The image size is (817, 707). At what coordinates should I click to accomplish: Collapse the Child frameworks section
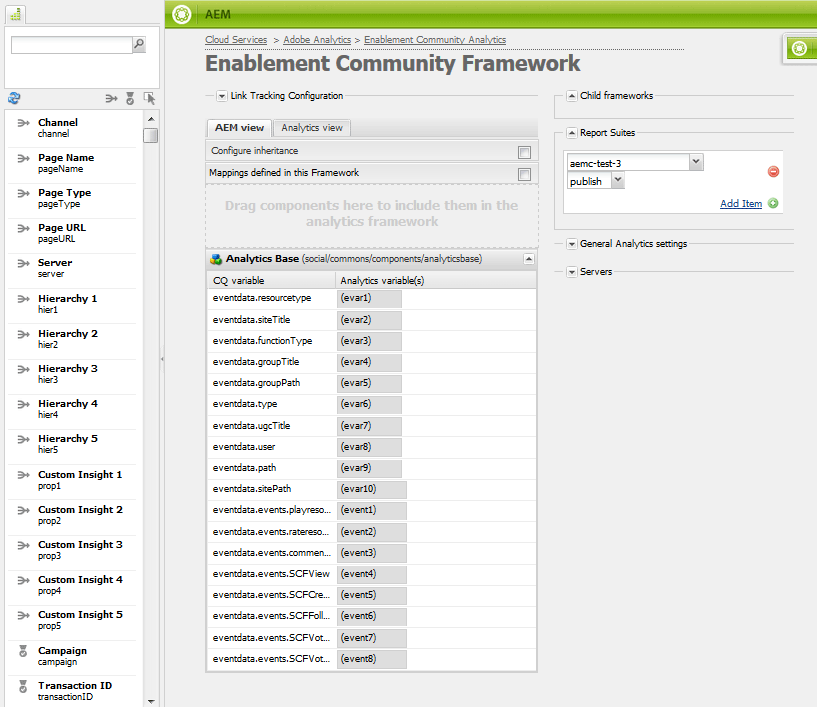572,96
